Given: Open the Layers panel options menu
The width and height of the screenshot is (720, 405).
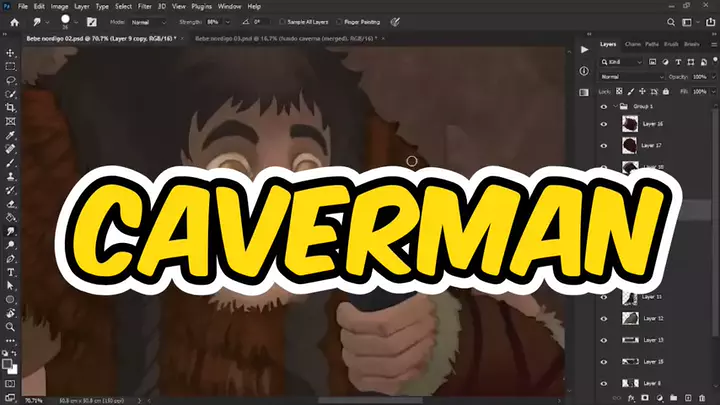Looking at the screenshot, I should tap(712, 45).
